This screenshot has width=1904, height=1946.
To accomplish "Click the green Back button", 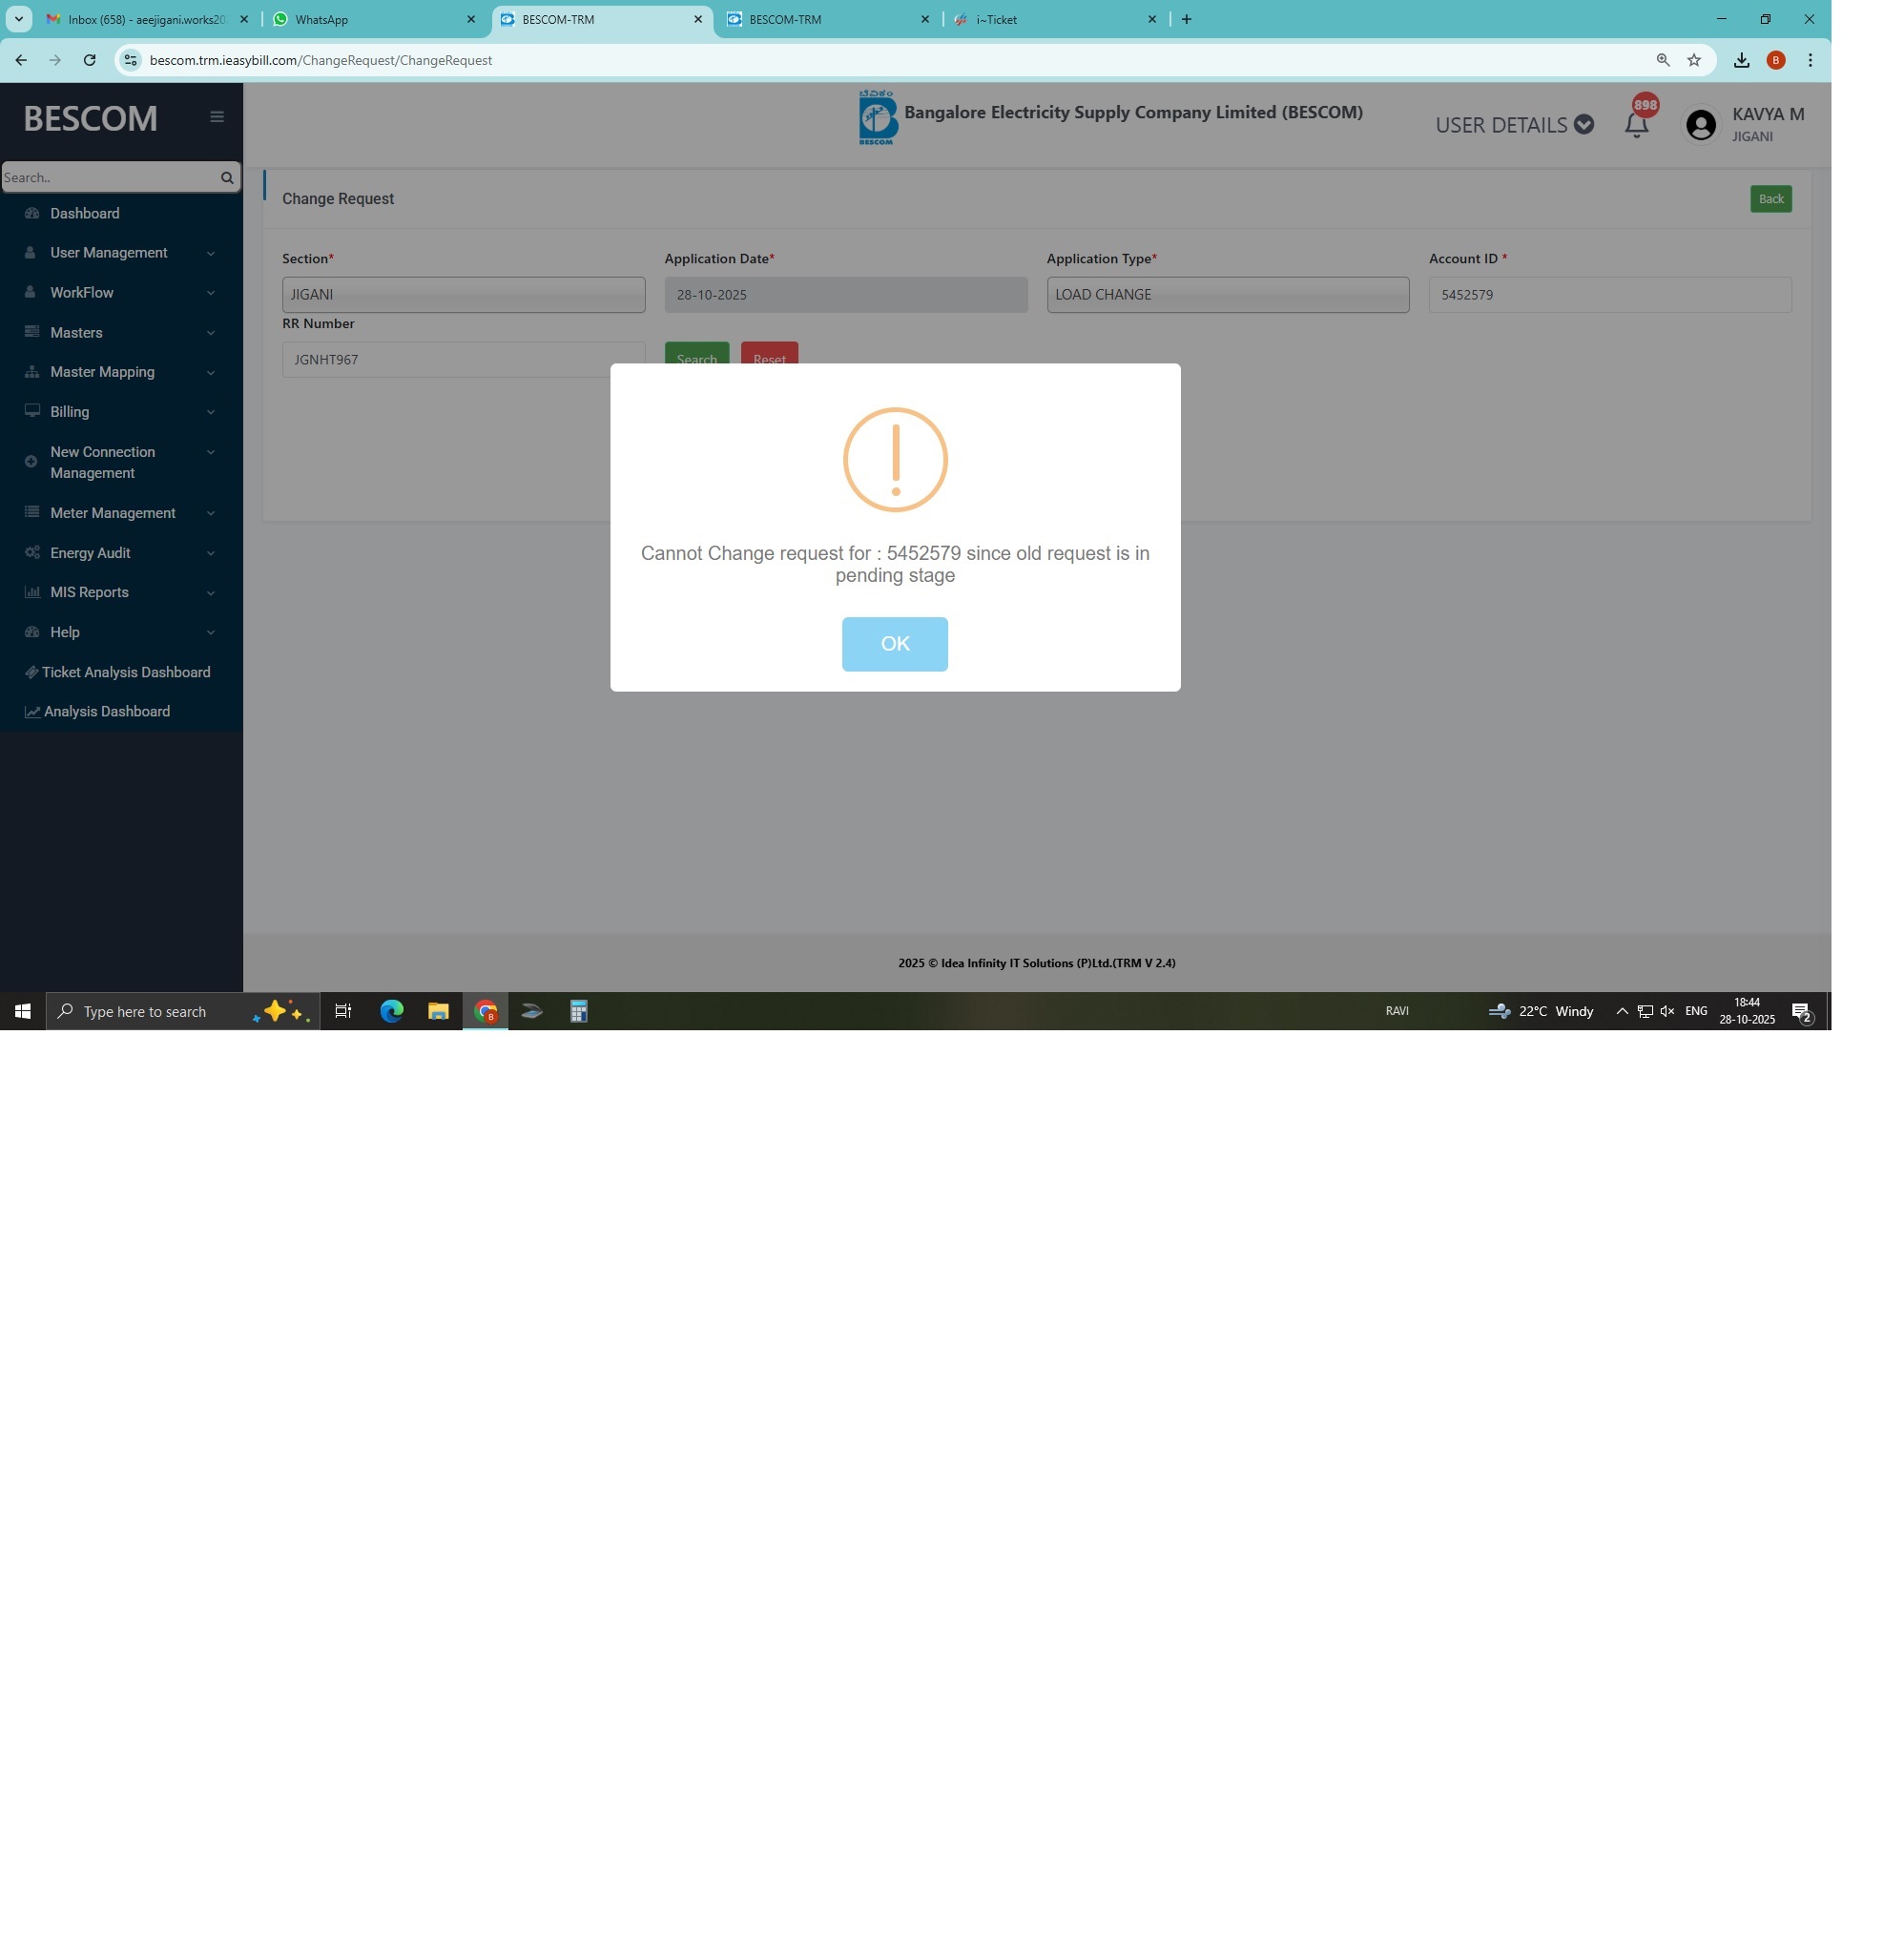I will click(x=1770, y=199).
